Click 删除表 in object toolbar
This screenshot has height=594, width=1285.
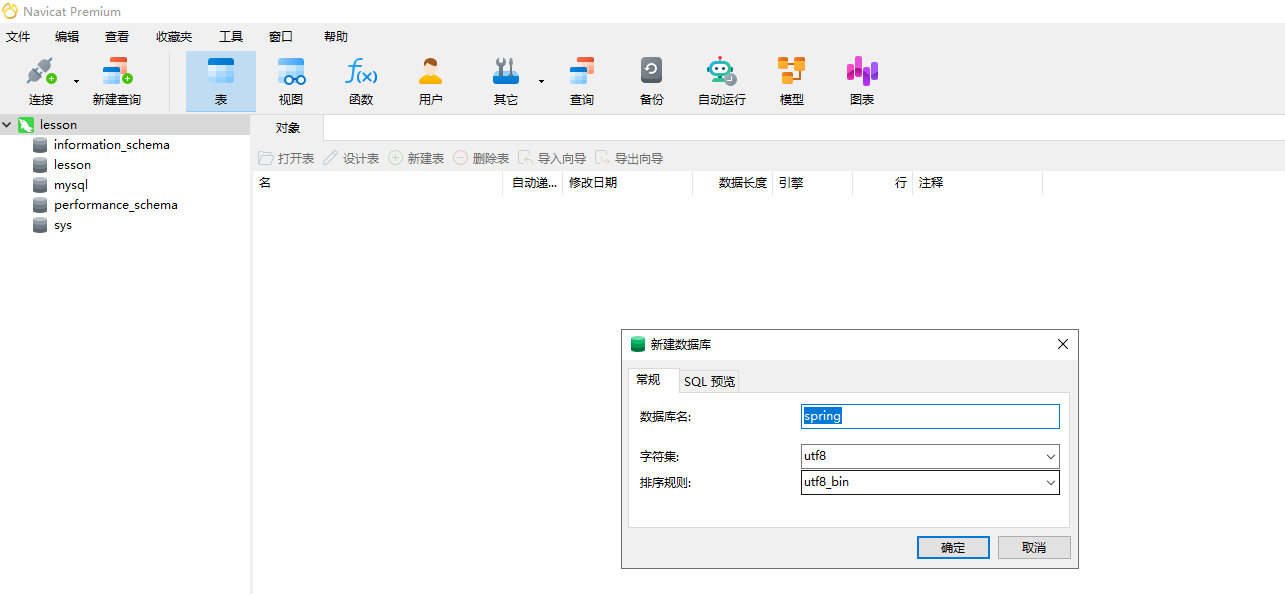pos(481,158)
